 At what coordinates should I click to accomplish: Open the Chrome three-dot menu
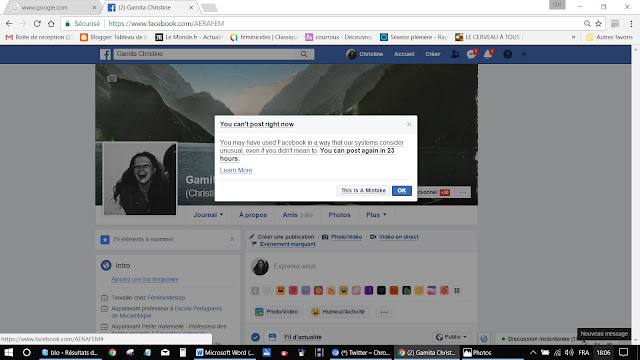pyautogui.click(x=631, y=24)
